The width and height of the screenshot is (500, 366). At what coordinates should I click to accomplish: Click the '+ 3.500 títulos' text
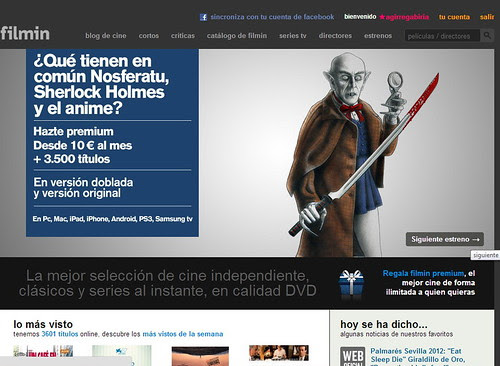(x=72, y=159)
